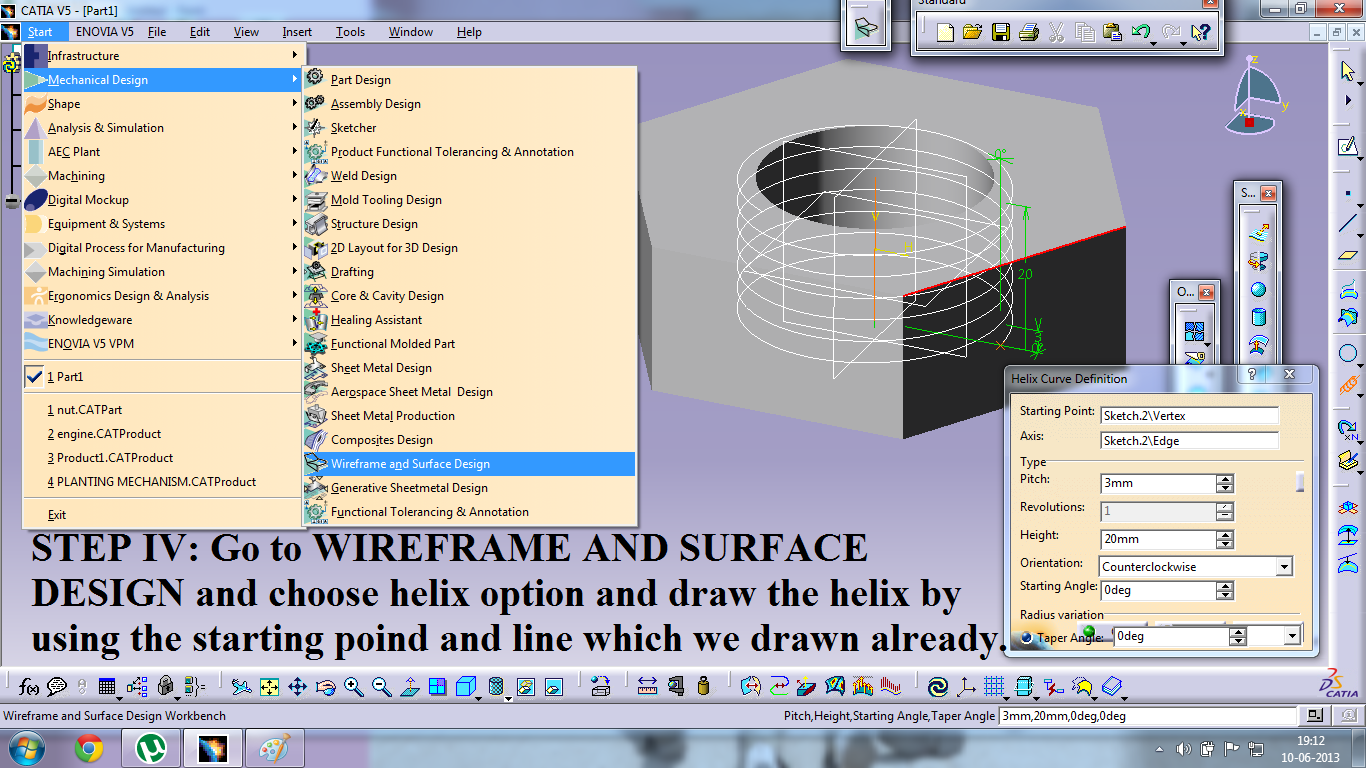Choose Assembly Design menu entry
Viewport: 1366px width, 768px height.
pos(469,104)
